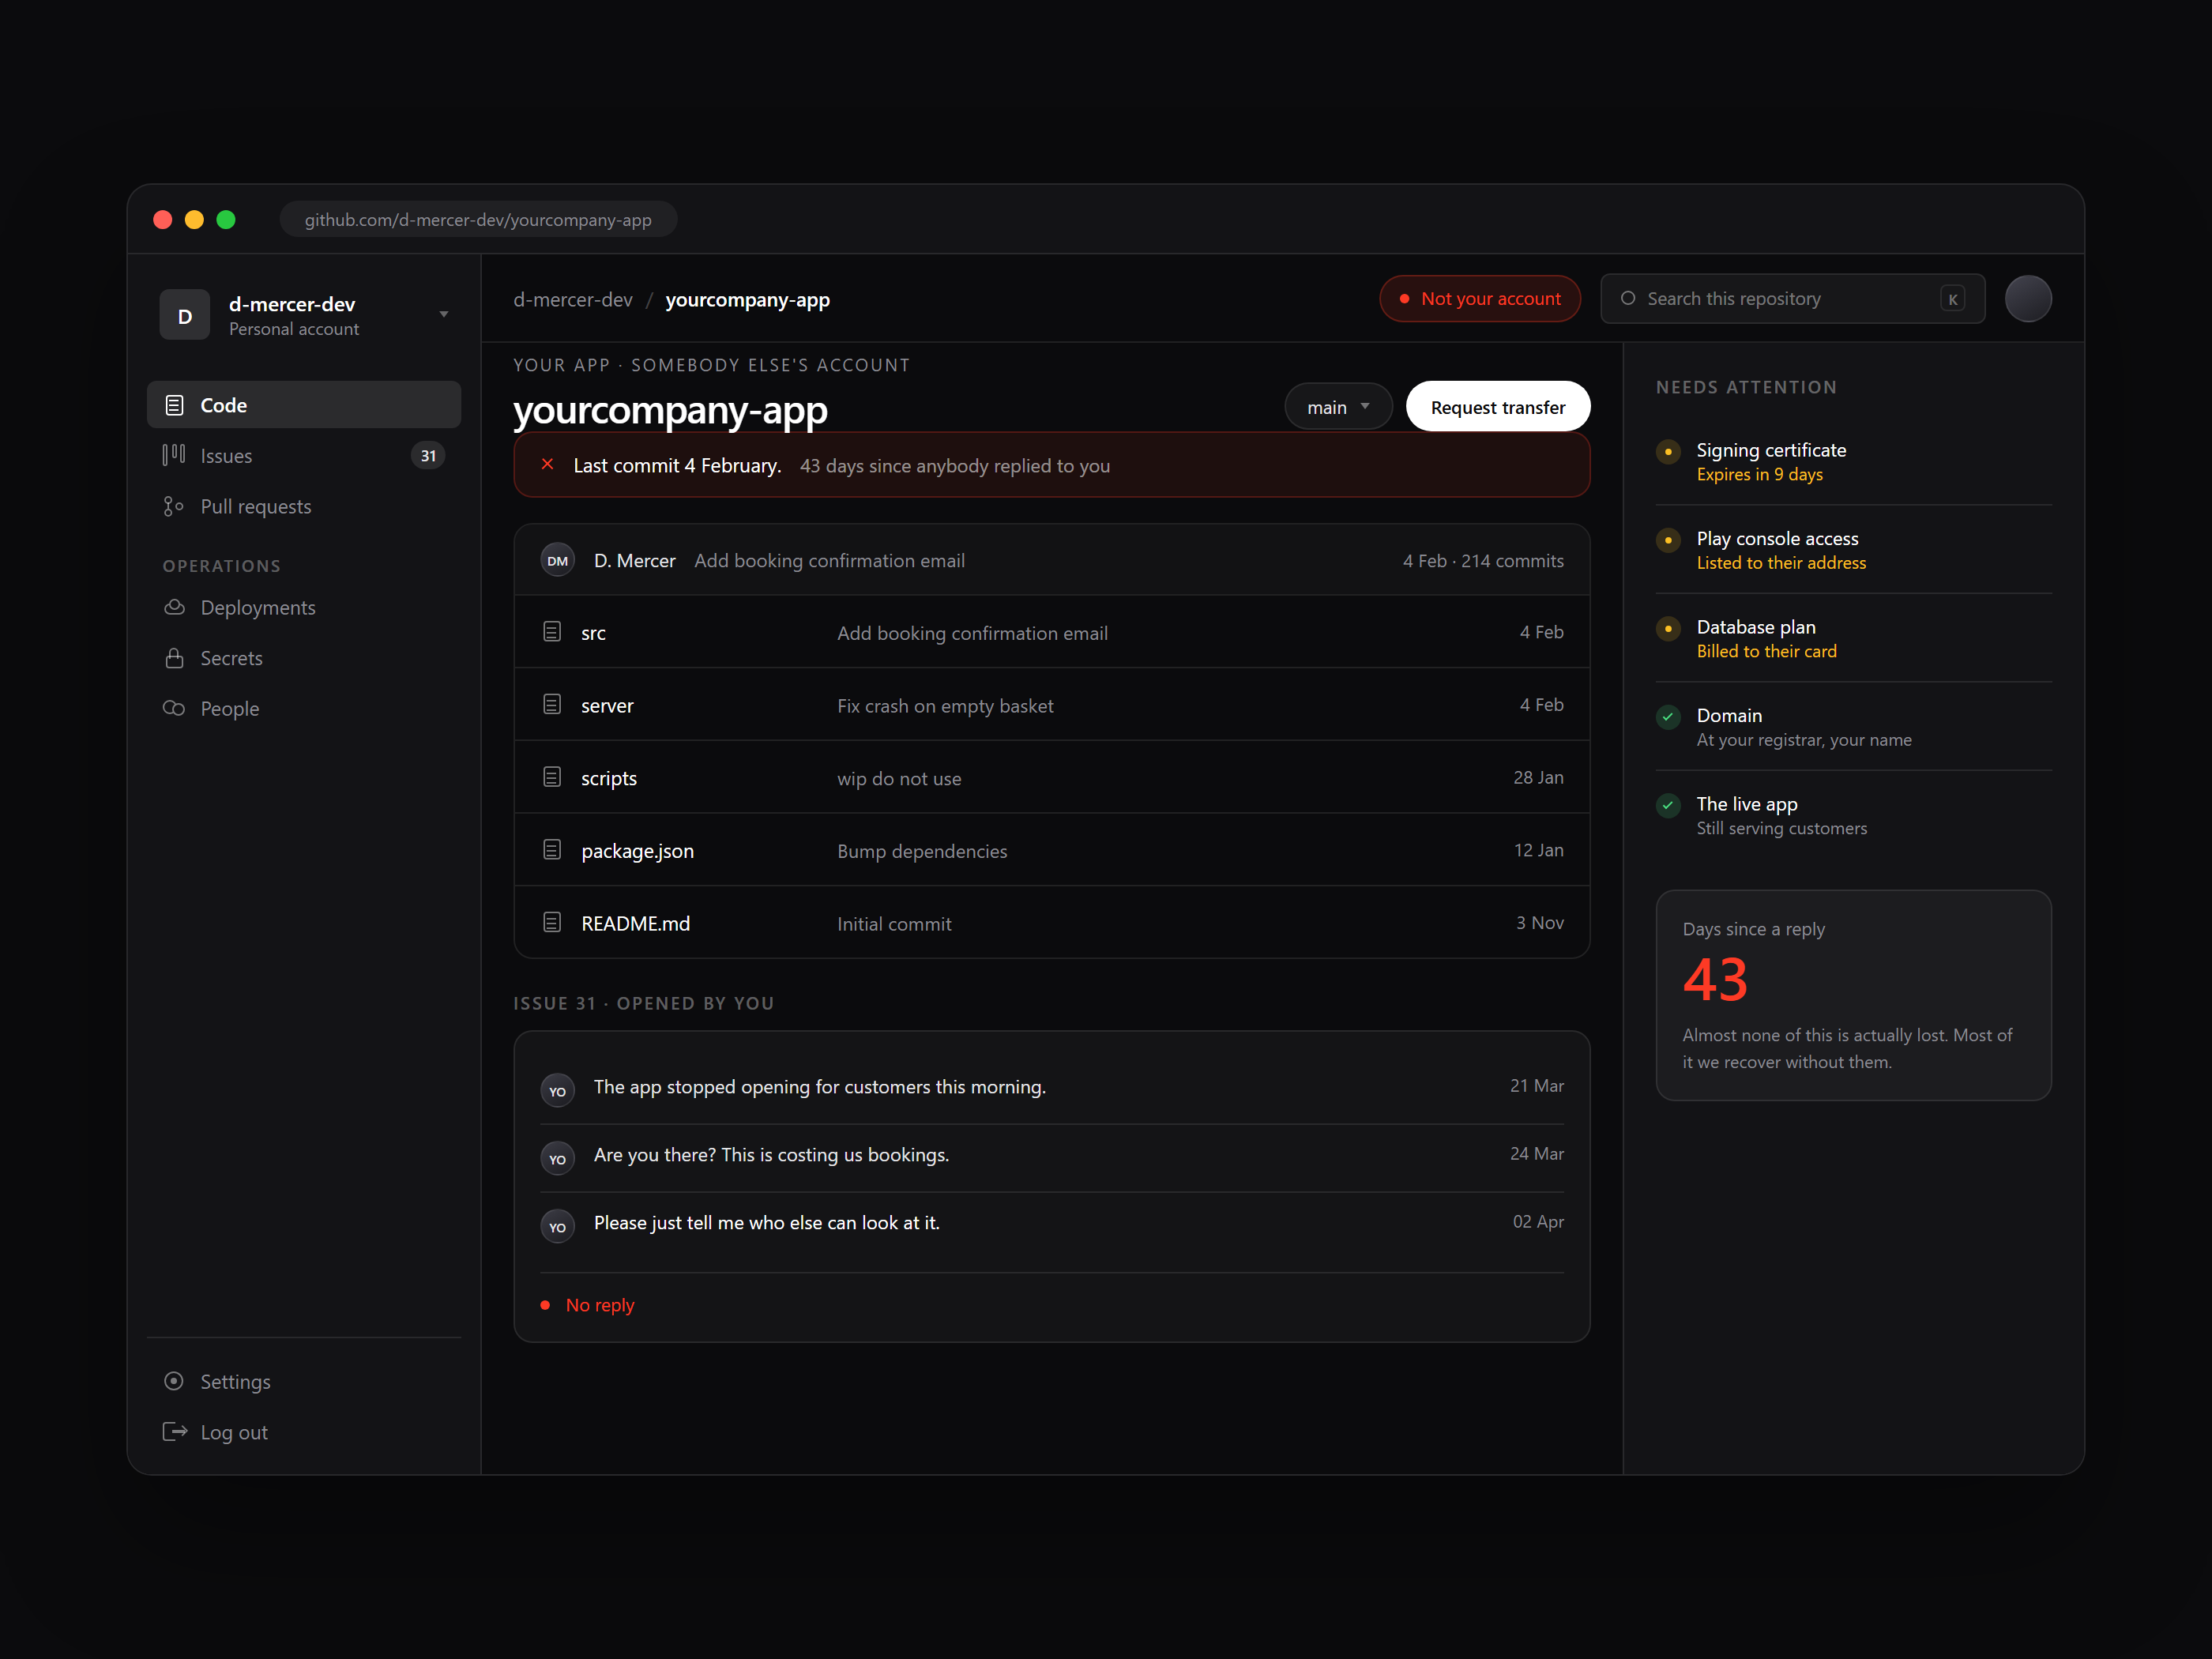Click the live app green check icon
The height and width of the screenshot is (1659, 2212).
tap(1668, 805)
